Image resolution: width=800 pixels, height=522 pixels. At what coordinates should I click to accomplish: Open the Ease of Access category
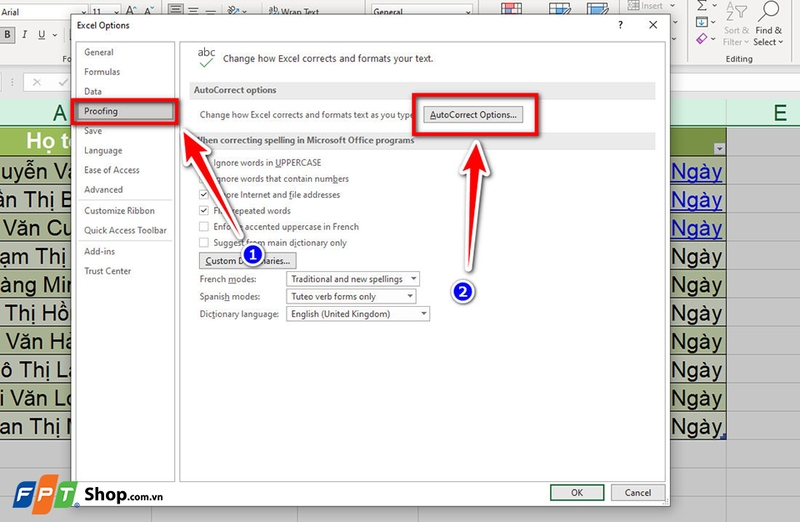tap(125, 170)
